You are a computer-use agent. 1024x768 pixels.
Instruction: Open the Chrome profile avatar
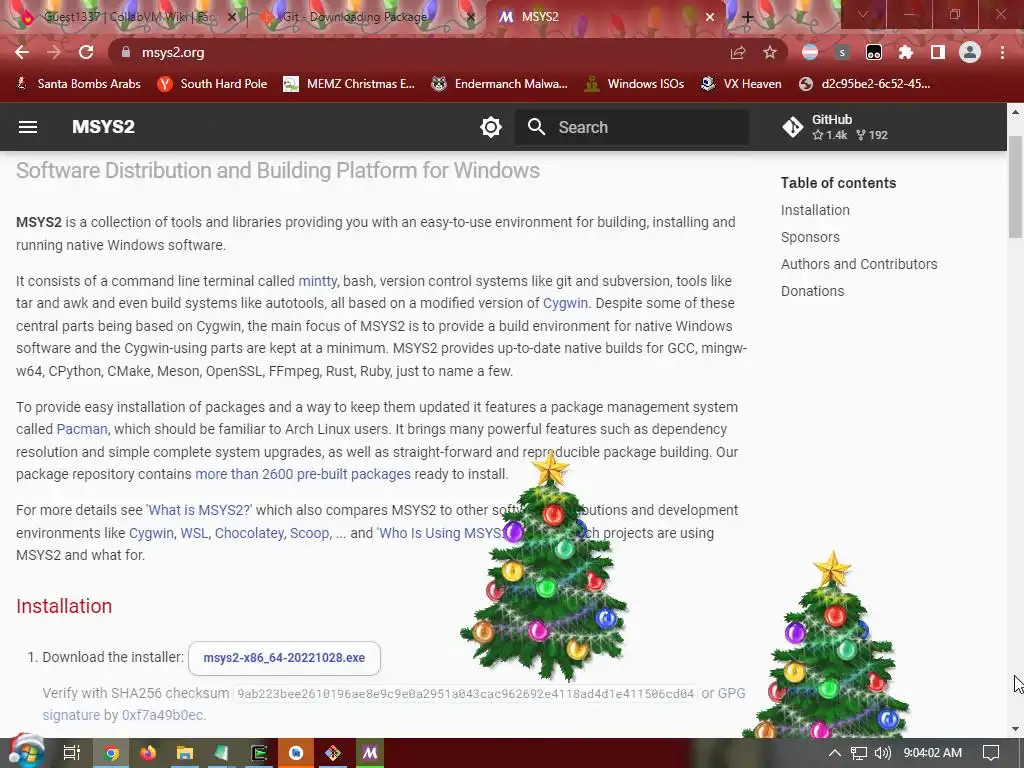coord(970,52)
